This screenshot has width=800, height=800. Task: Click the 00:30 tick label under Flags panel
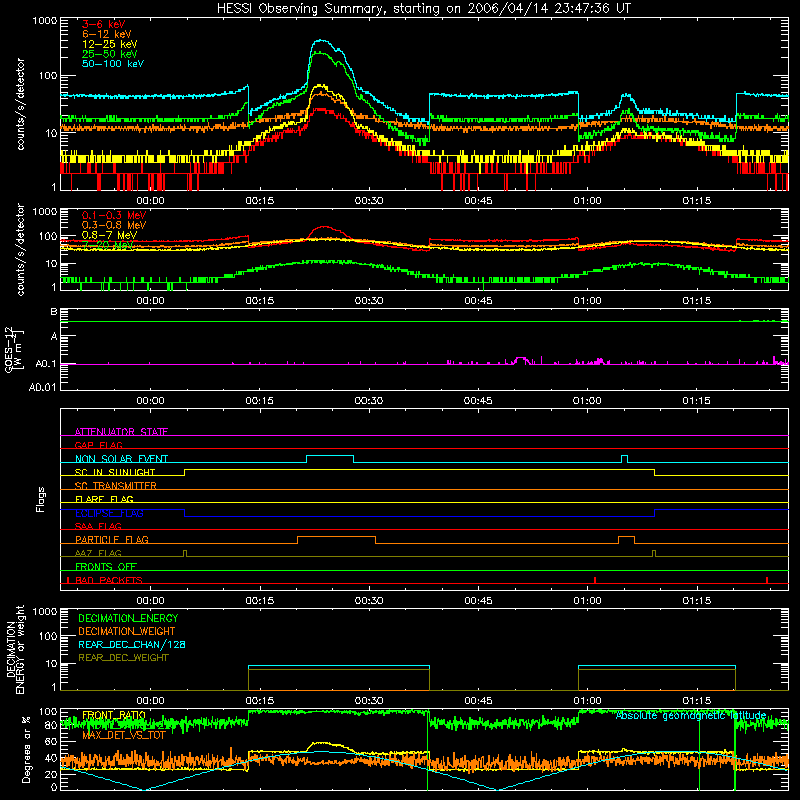369,601
